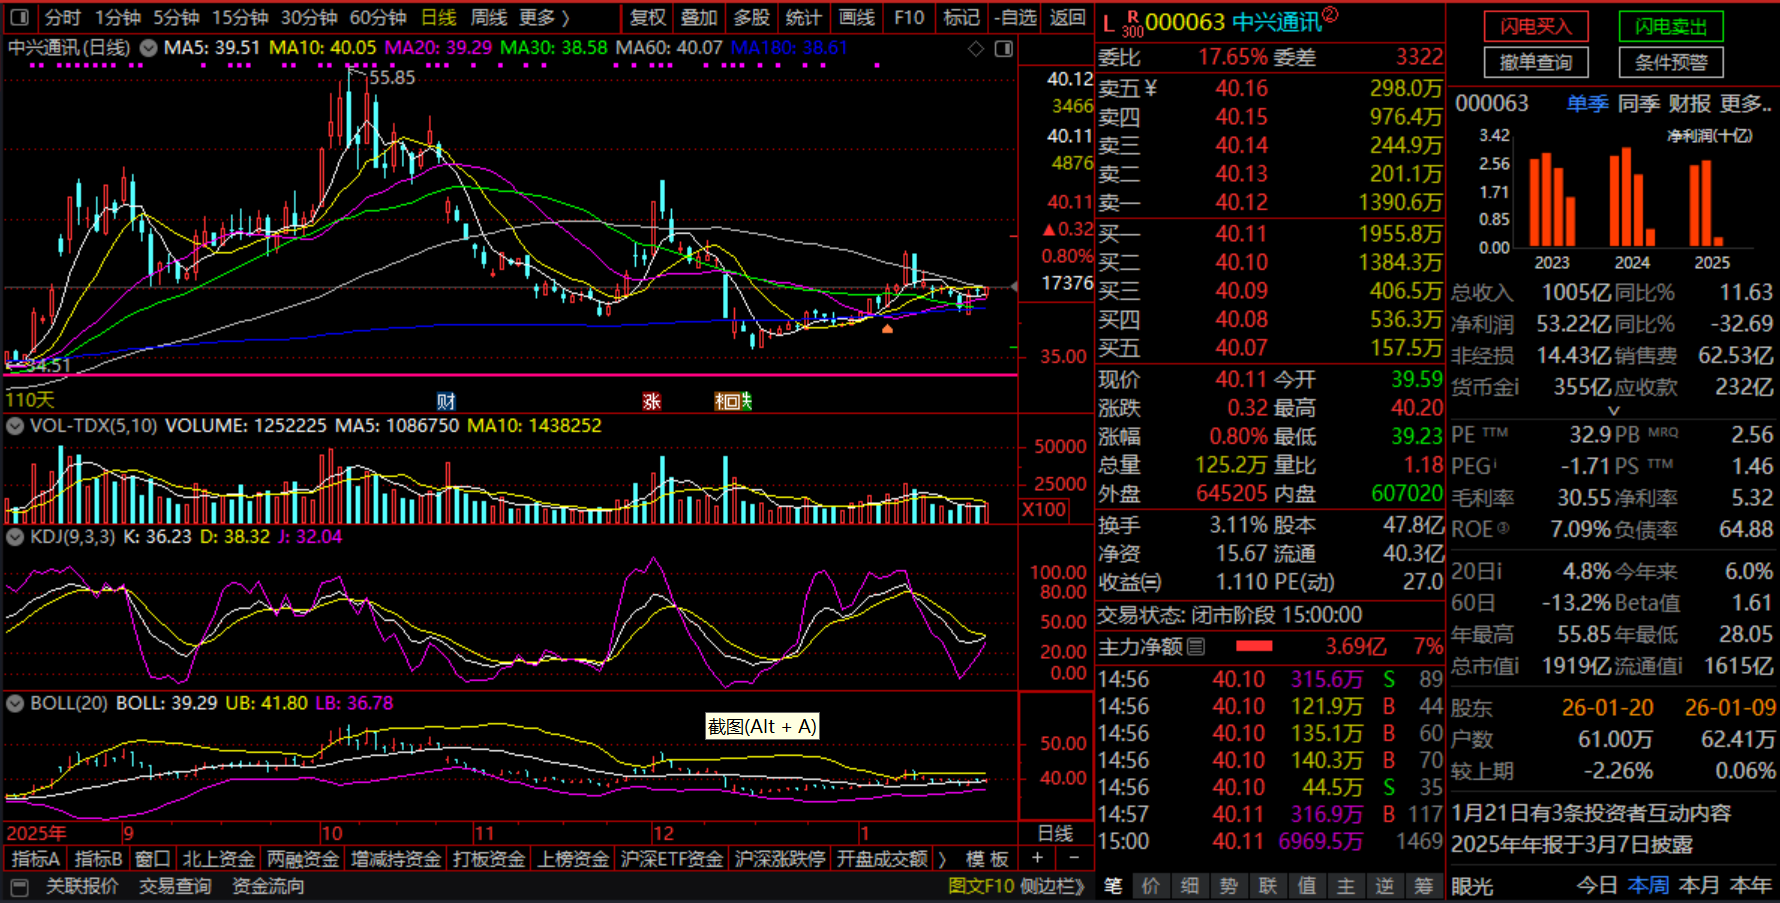This screenshot has width=1780, height=903.
Task: Show 两融资金 indicator
Action: (x=303, y=859)
